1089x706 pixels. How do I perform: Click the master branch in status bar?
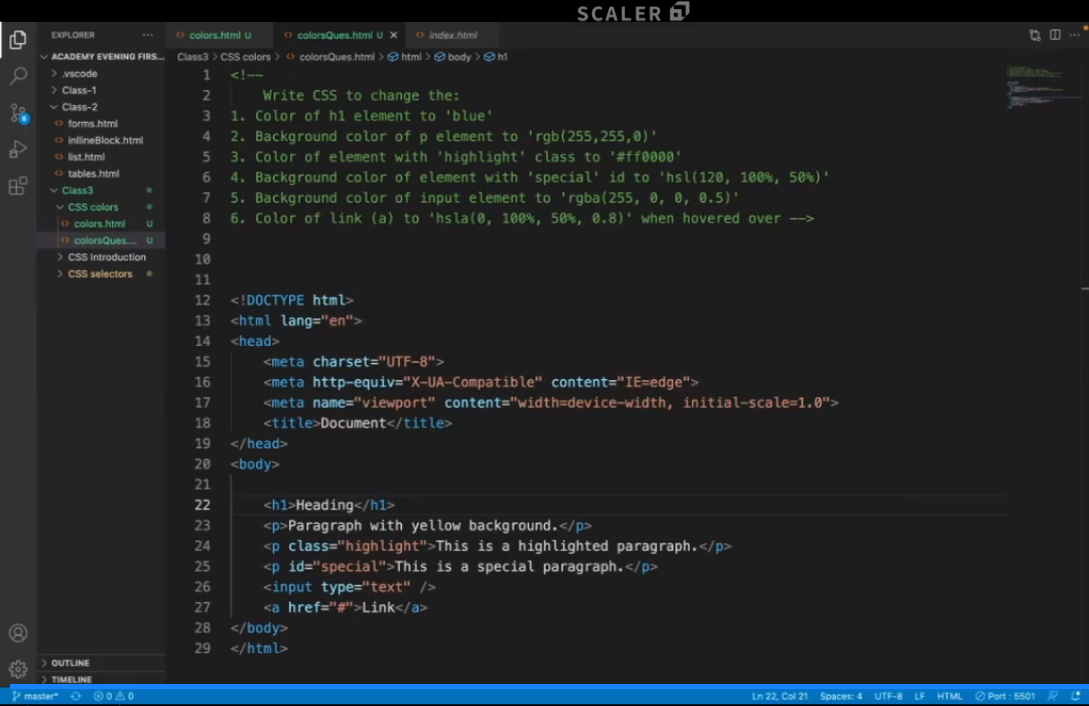(x=36, y=696)
